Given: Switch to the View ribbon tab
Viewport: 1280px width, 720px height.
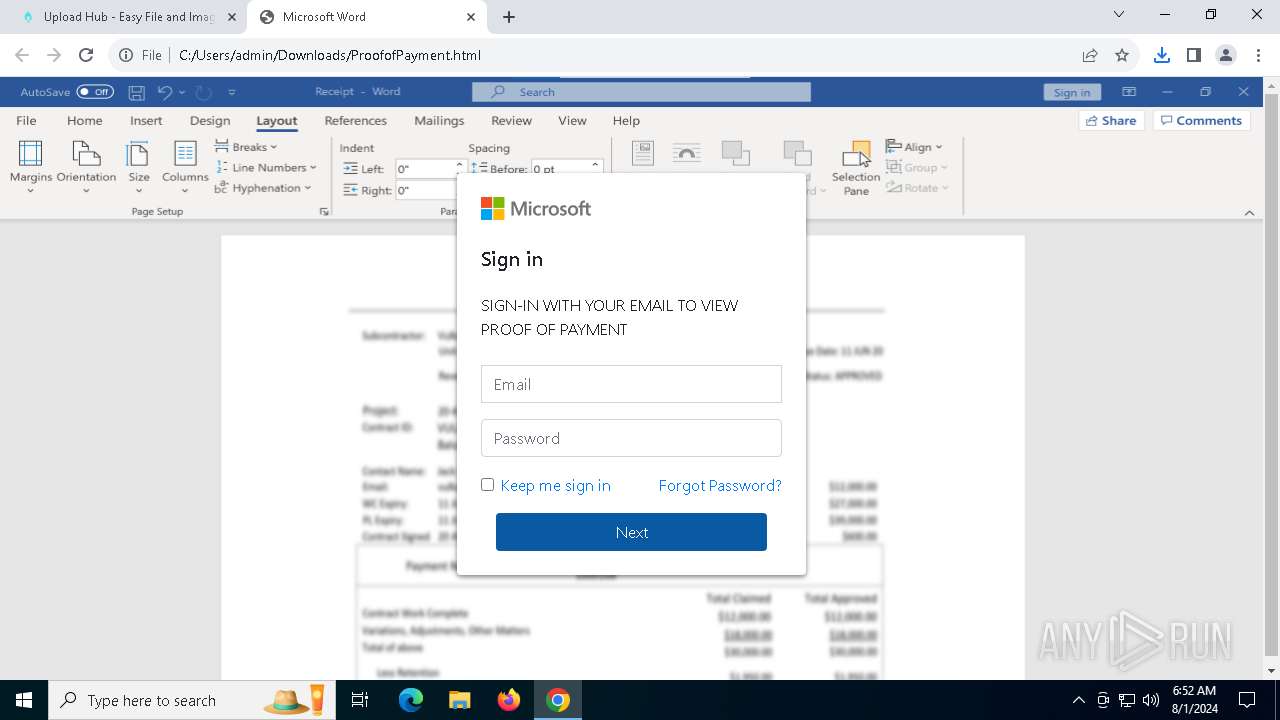Looking at the screenshot, I should coord(572,121).
